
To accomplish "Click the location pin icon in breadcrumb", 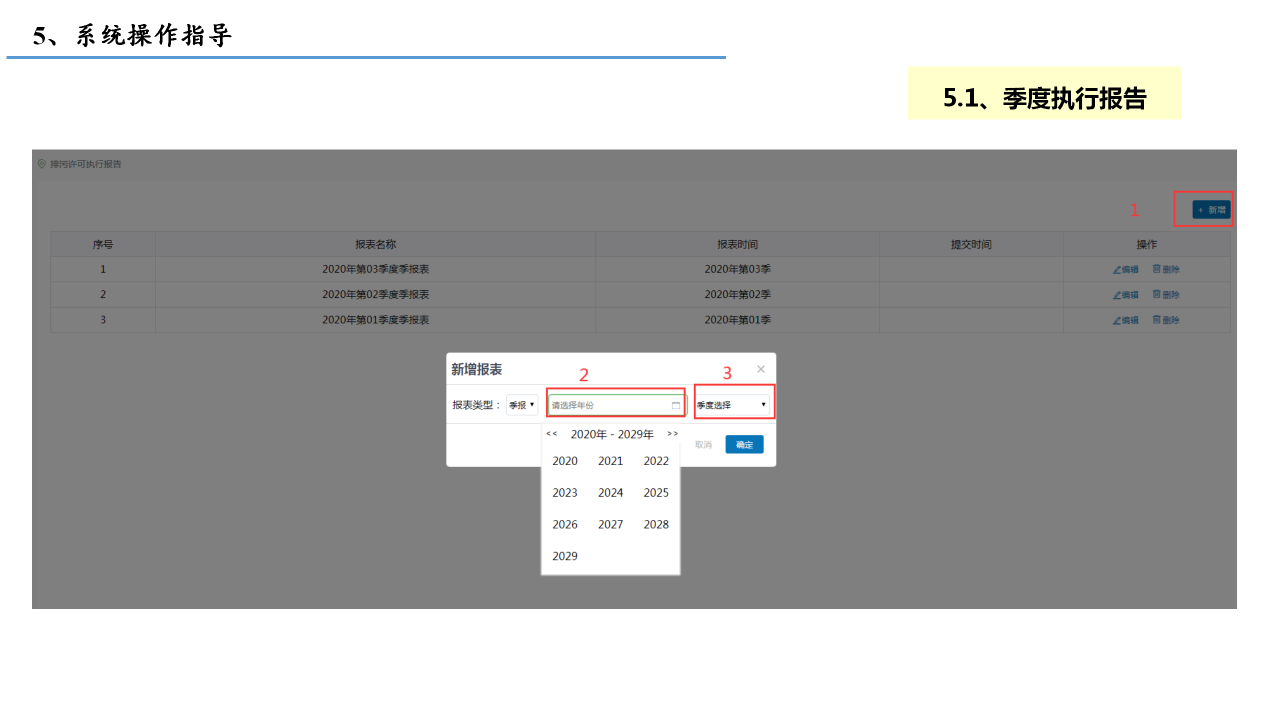I will [42, 164].
